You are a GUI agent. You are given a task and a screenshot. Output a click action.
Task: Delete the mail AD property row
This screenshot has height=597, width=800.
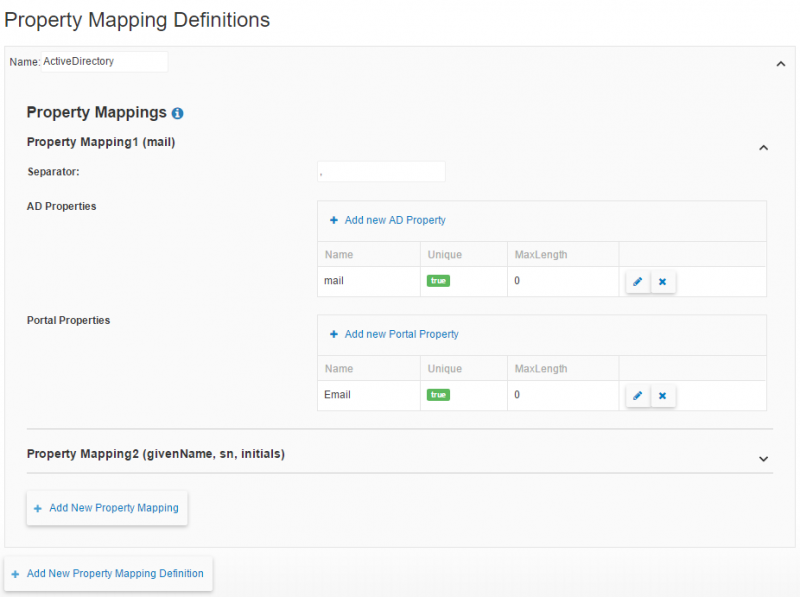pos(663,282)
